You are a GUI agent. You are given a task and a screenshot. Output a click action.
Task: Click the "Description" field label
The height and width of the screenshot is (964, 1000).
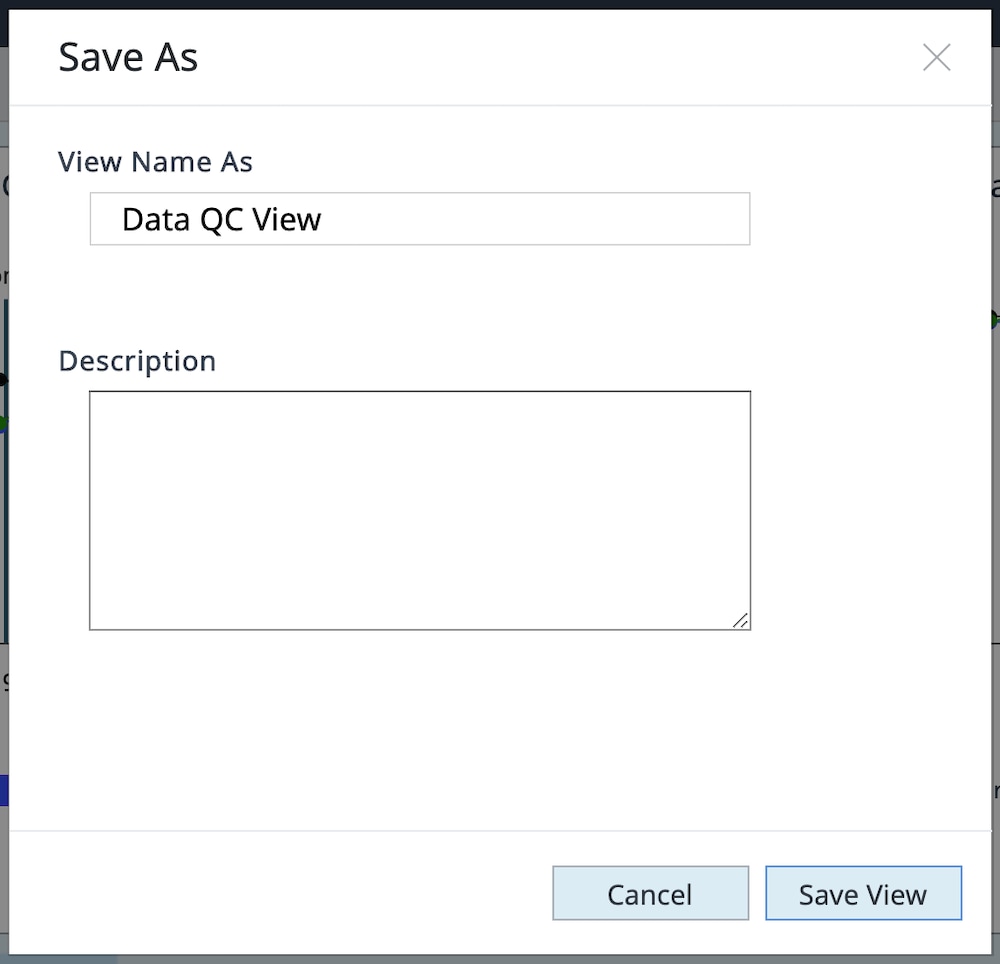tap(137, 360)
